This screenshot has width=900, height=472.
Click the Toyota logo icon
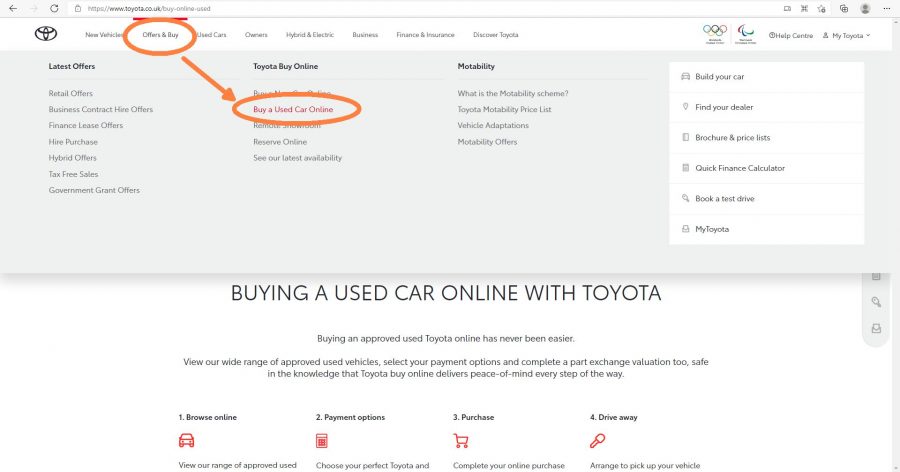[x=46, y=34]
